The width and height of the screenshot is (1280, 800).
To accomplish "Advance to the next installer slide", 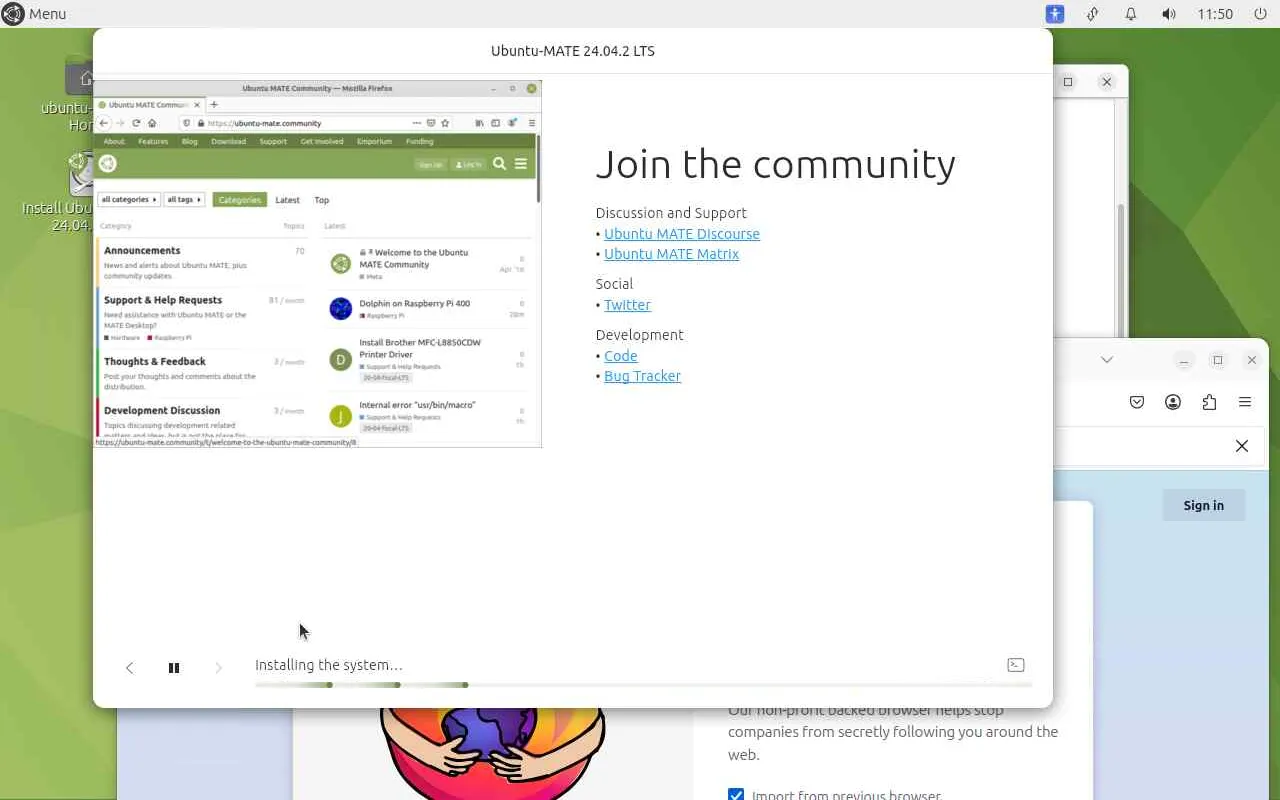I will (218, 668).
